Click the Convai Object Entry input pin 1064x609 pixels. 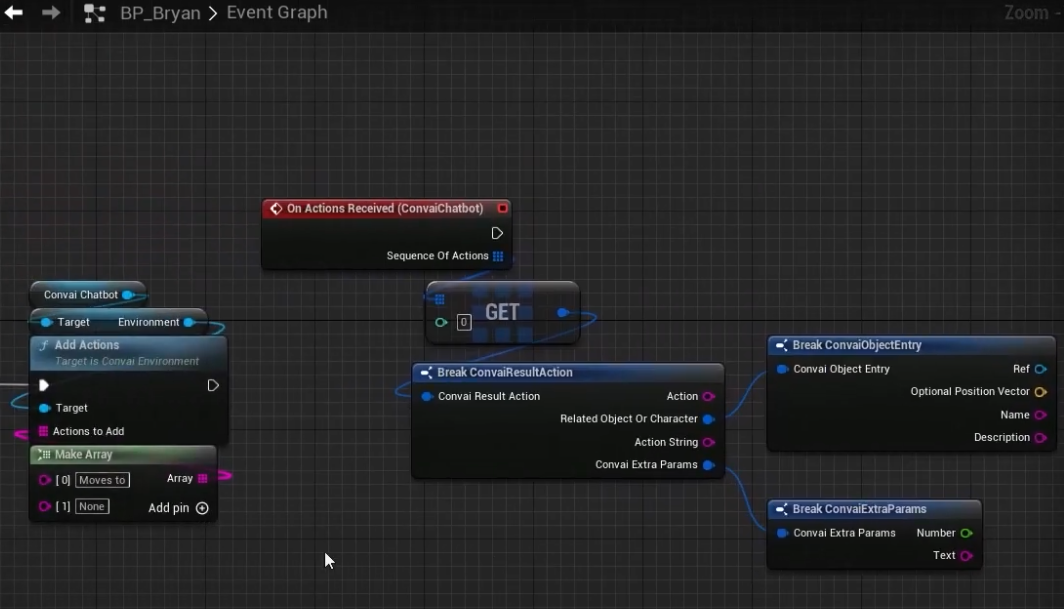[x=782, y=369]
